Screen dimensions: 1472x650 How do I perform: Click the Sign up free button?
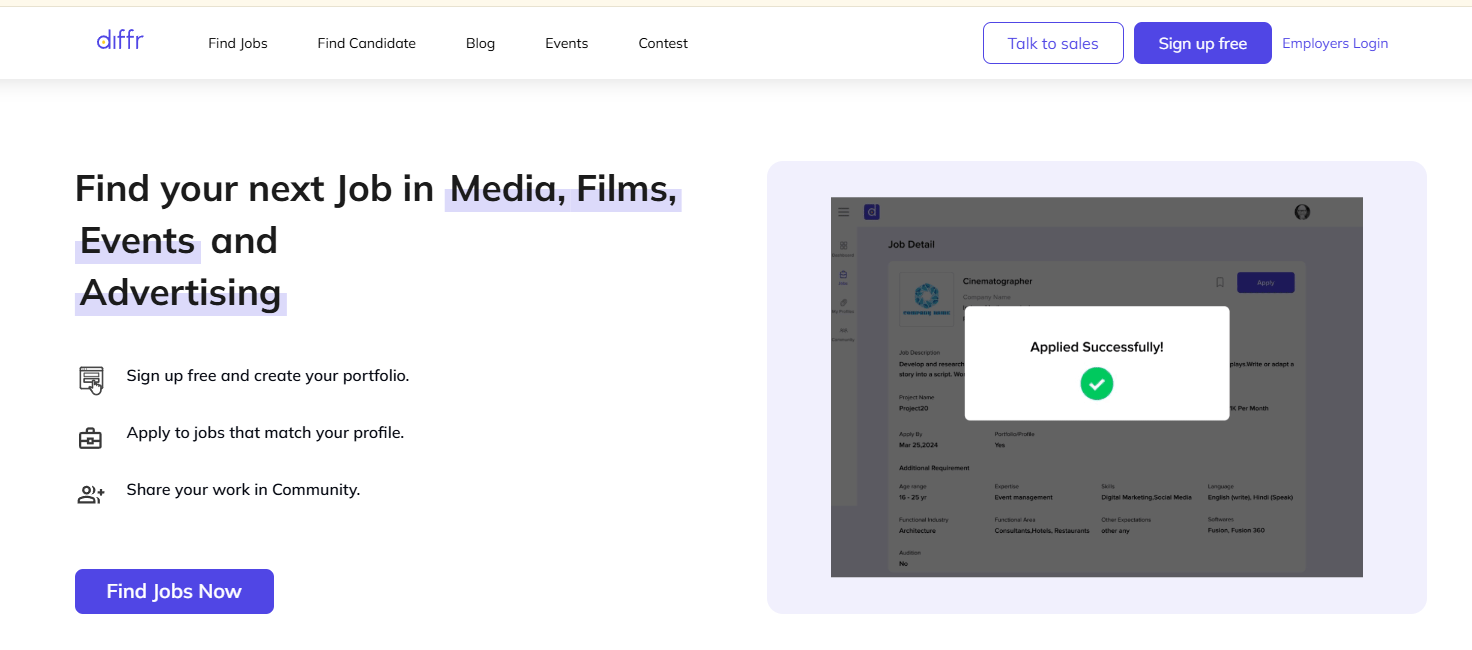[x=1202, y=43]
